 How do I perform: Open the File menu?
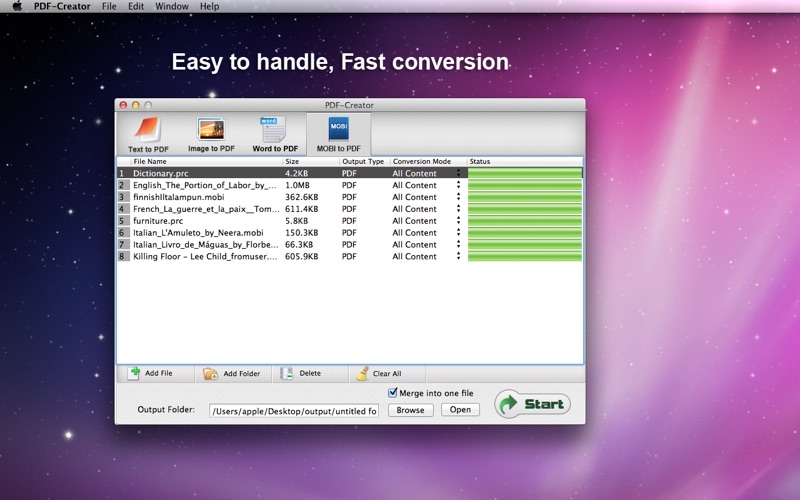pos(109,6)
